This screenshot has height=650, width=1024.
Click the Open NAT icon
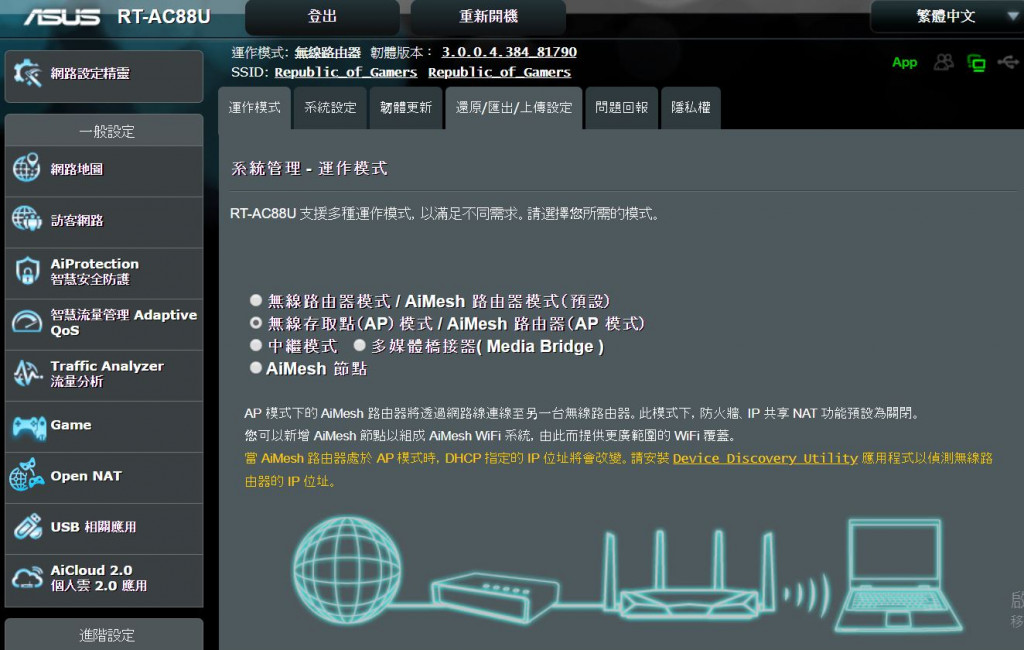point(27,475)
